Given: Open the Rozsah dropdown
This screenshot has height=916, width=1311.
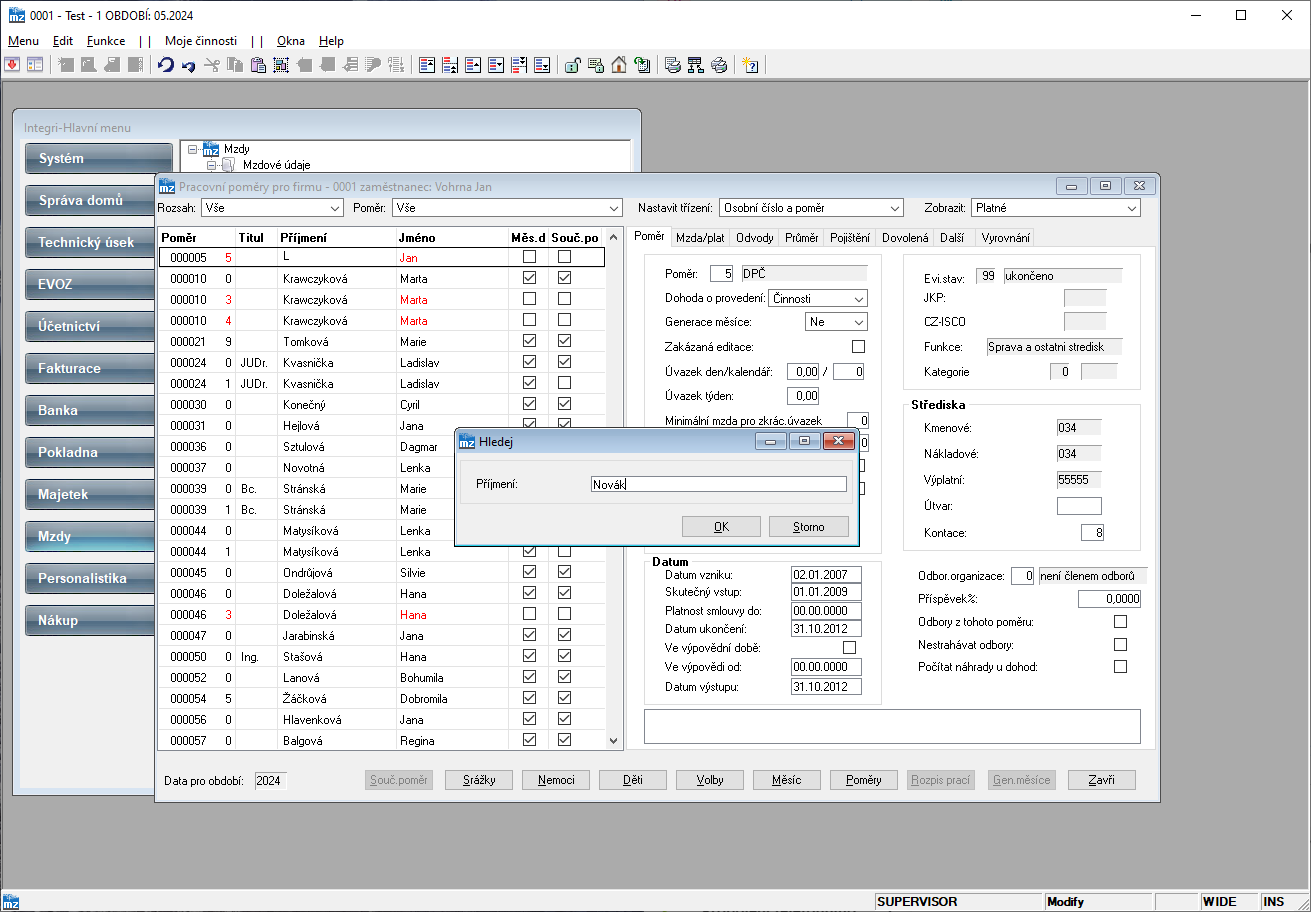Looking at the screenshot, I should click(x=272, y=208).
